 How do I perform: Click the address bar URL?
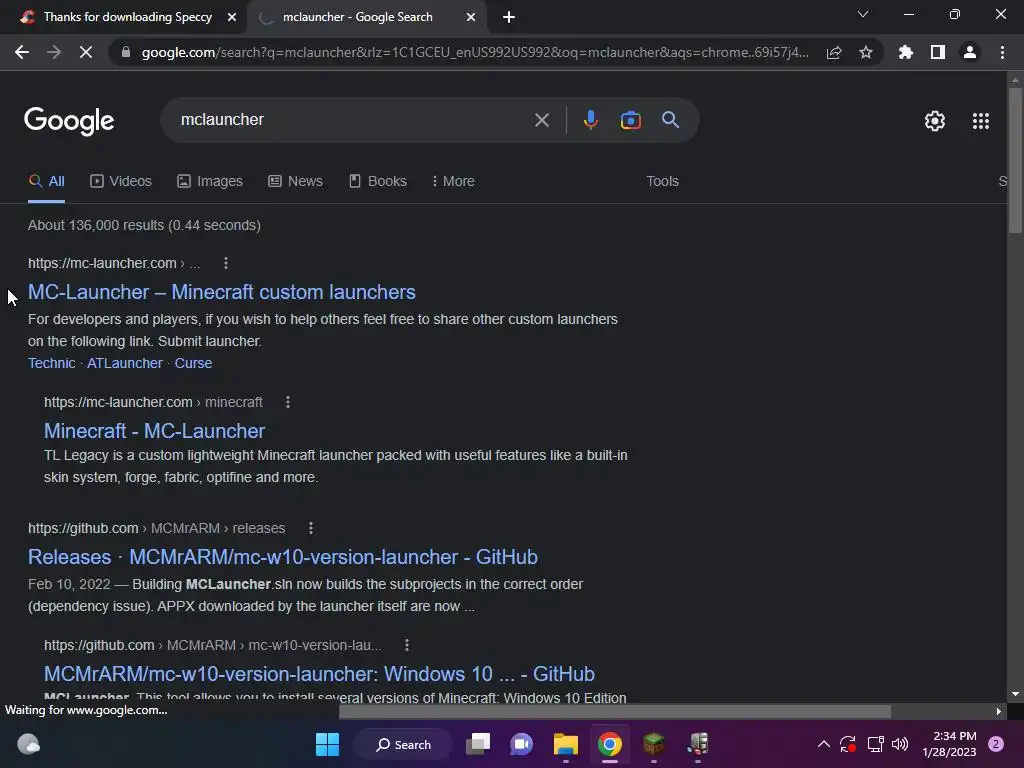tap(475, 52)
